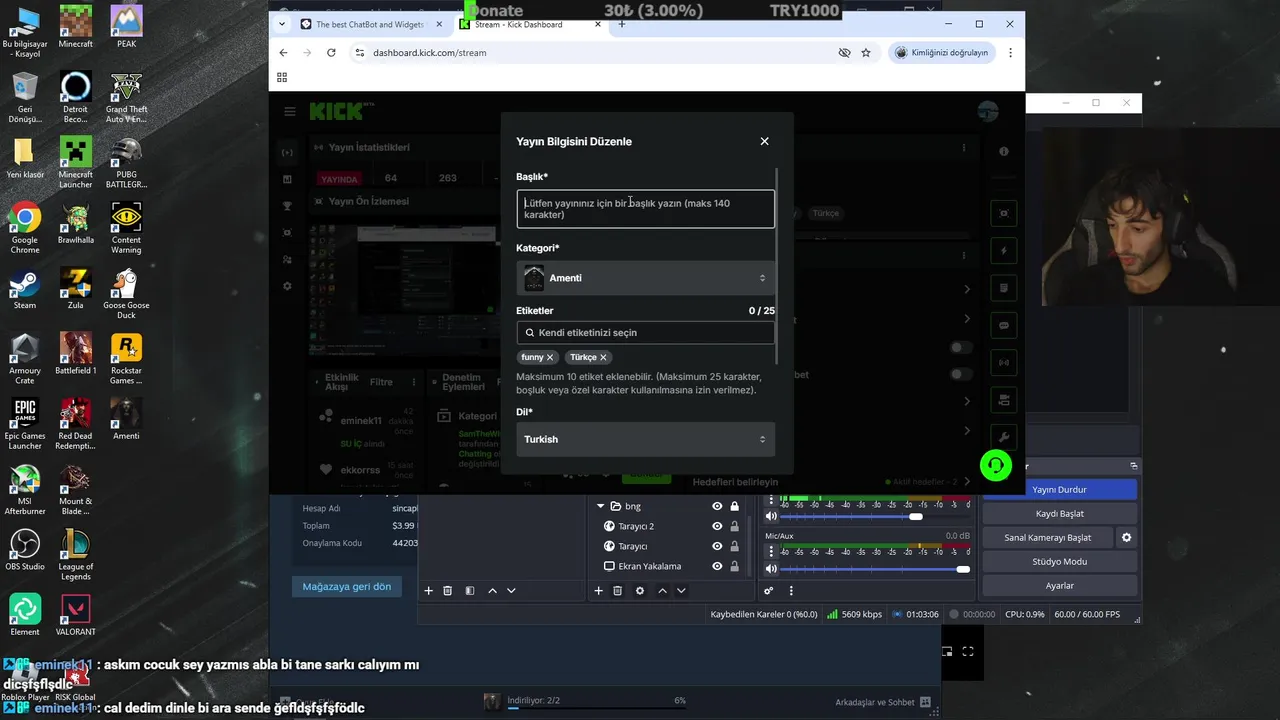The height and width of the screenshot is (720, 1280).
Task: Click the Kick logo
Action: click(x=337, y=111)
